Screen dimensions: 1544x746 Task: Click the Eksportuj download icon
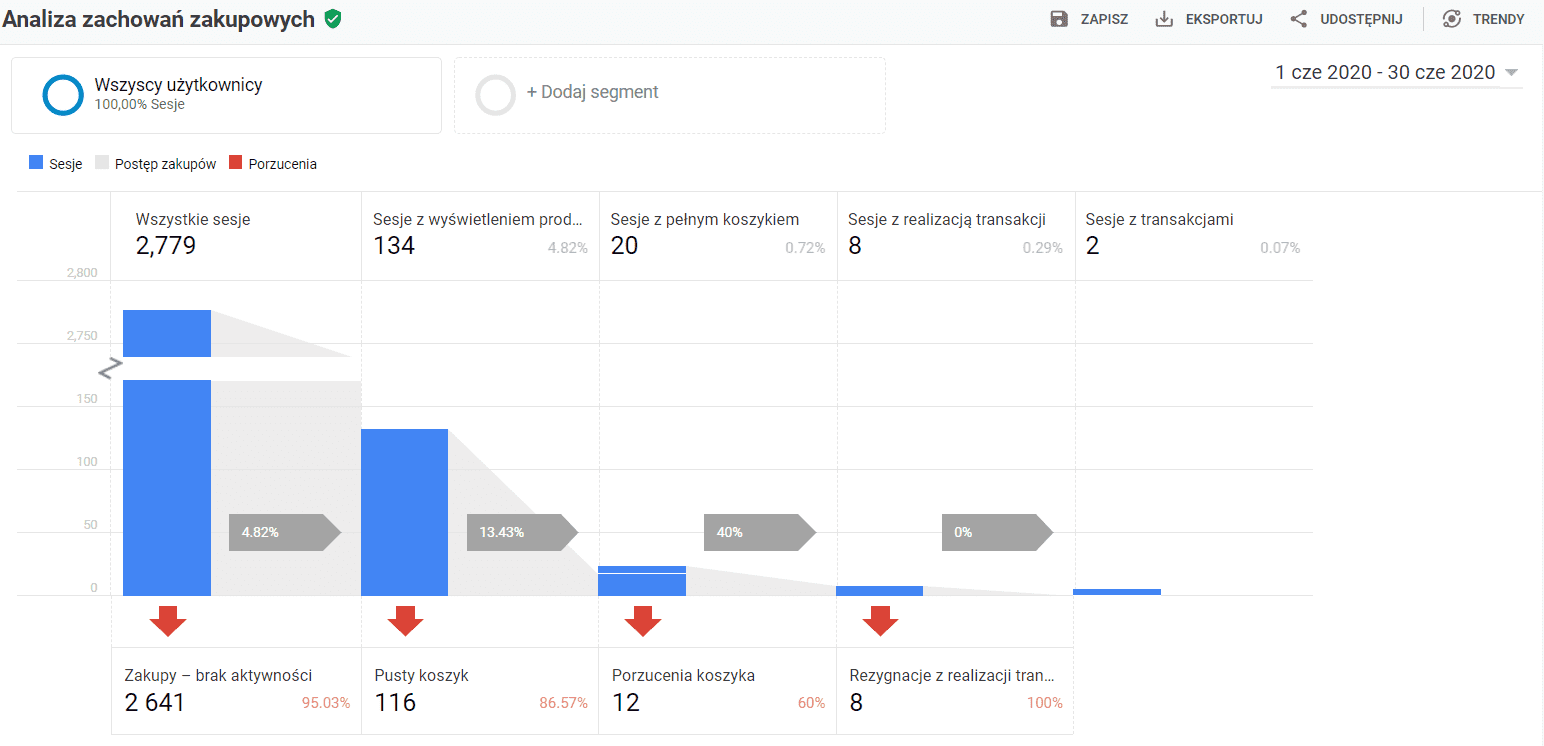click(1164, 19)
